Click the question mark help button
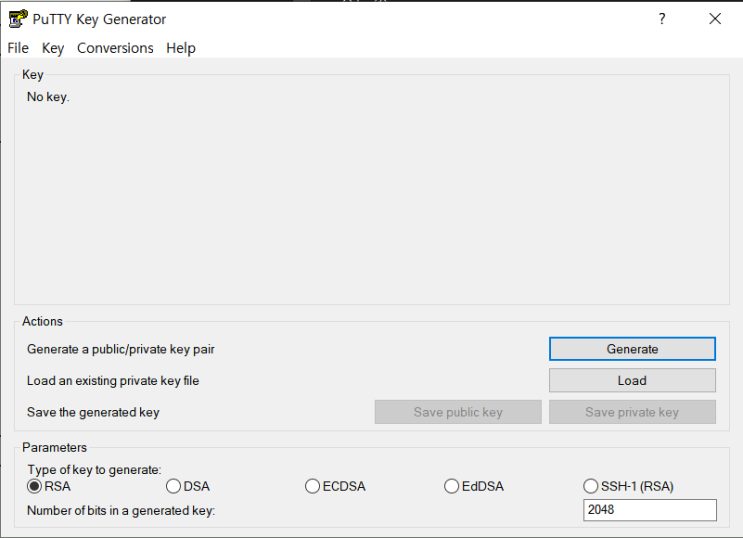 pyautogui.click(x=662, y=19)
